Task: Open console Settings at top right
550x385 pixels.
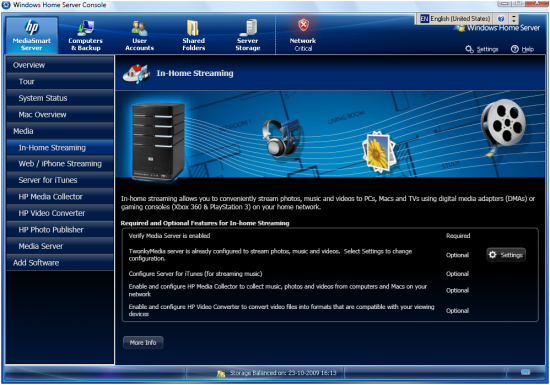Action: pos(482,49)
